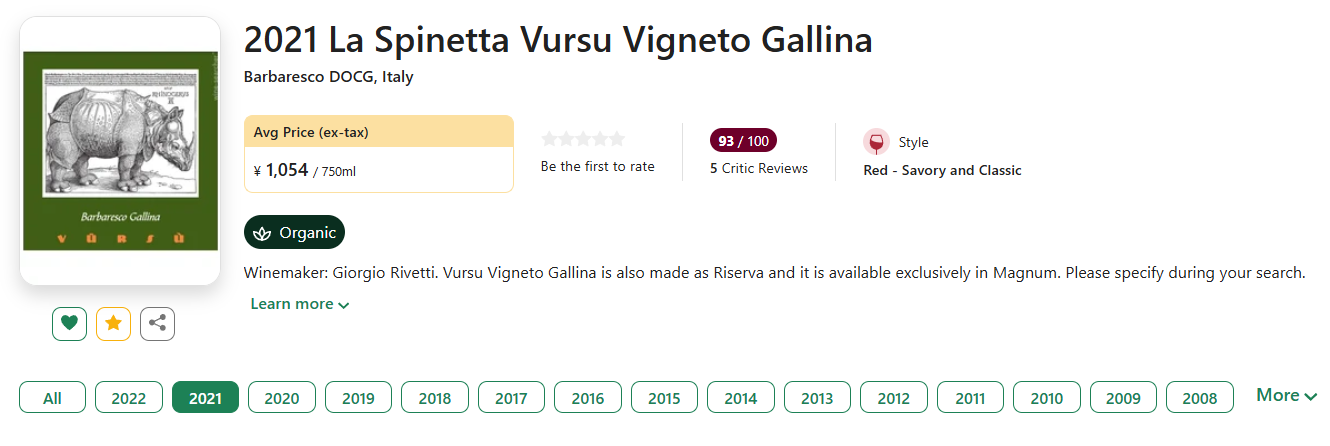Expand the Learn more description

pos(299,304)
